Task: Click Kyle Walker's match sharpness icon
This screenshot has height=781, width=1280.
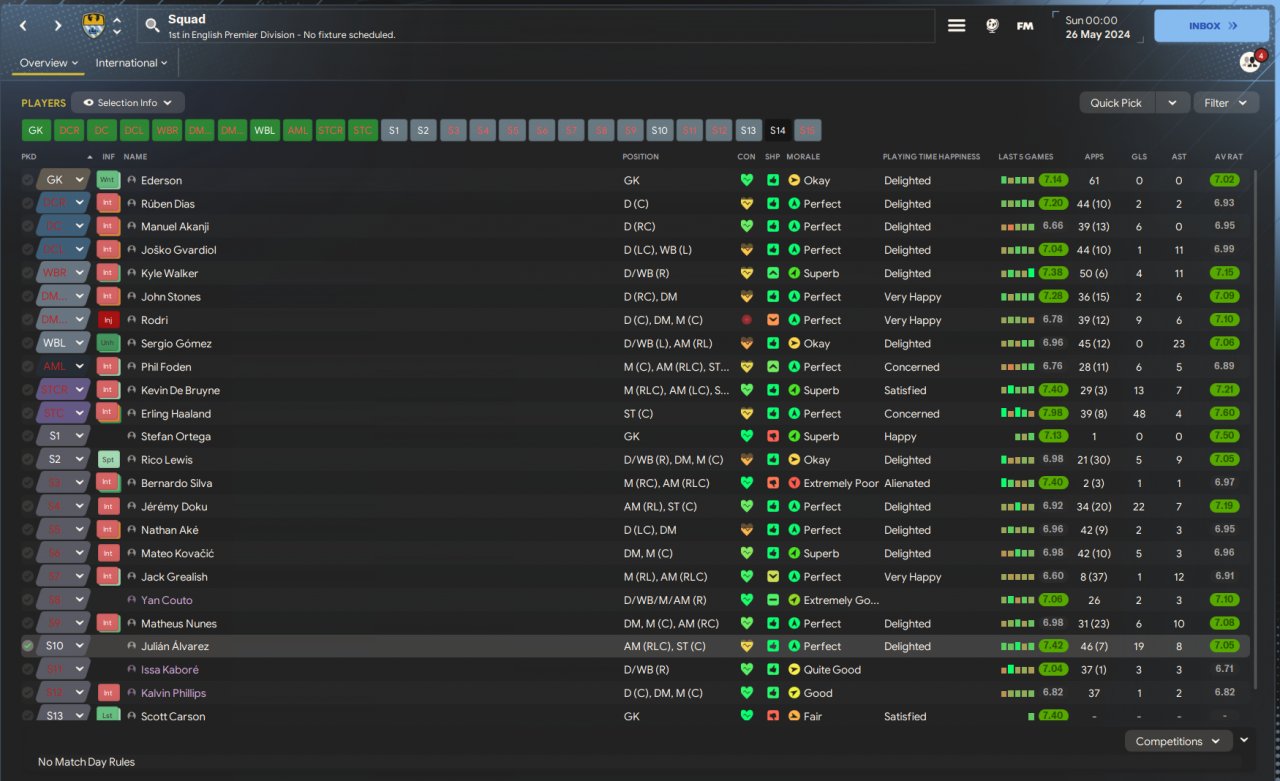Action: point(773,273)
